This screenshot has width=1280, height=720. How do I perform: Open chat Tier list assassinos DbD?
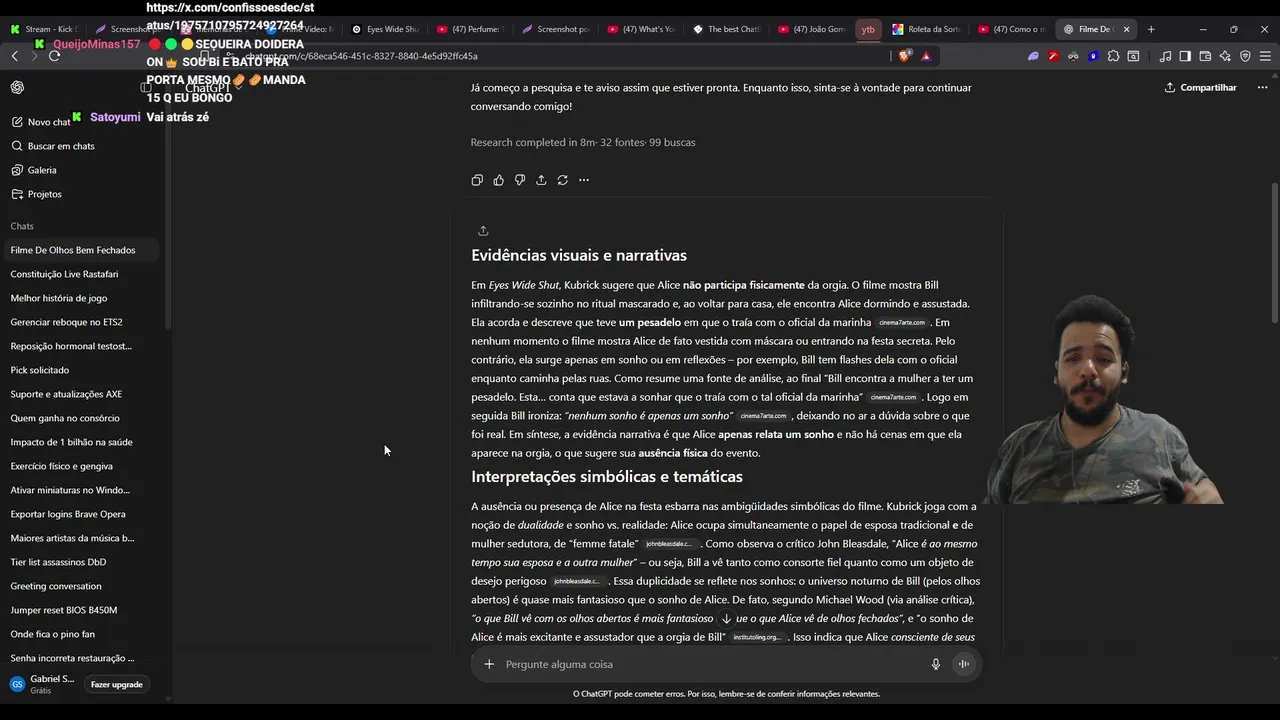coord(80,562)
